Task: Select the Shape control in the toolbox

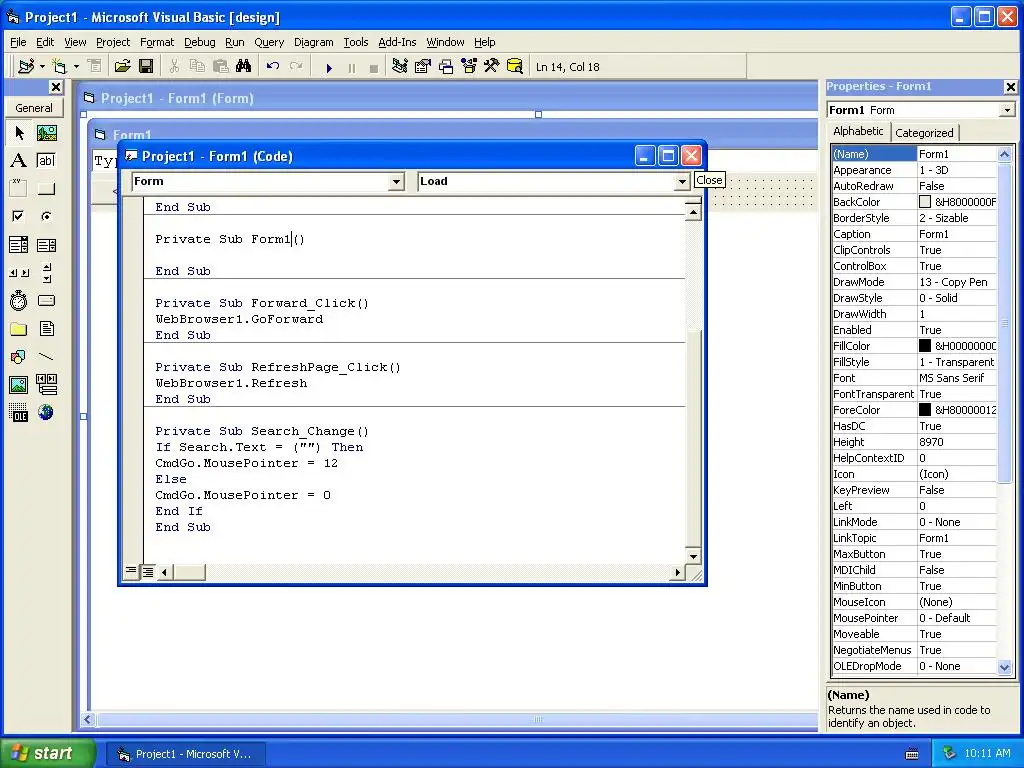Action: 19,357
